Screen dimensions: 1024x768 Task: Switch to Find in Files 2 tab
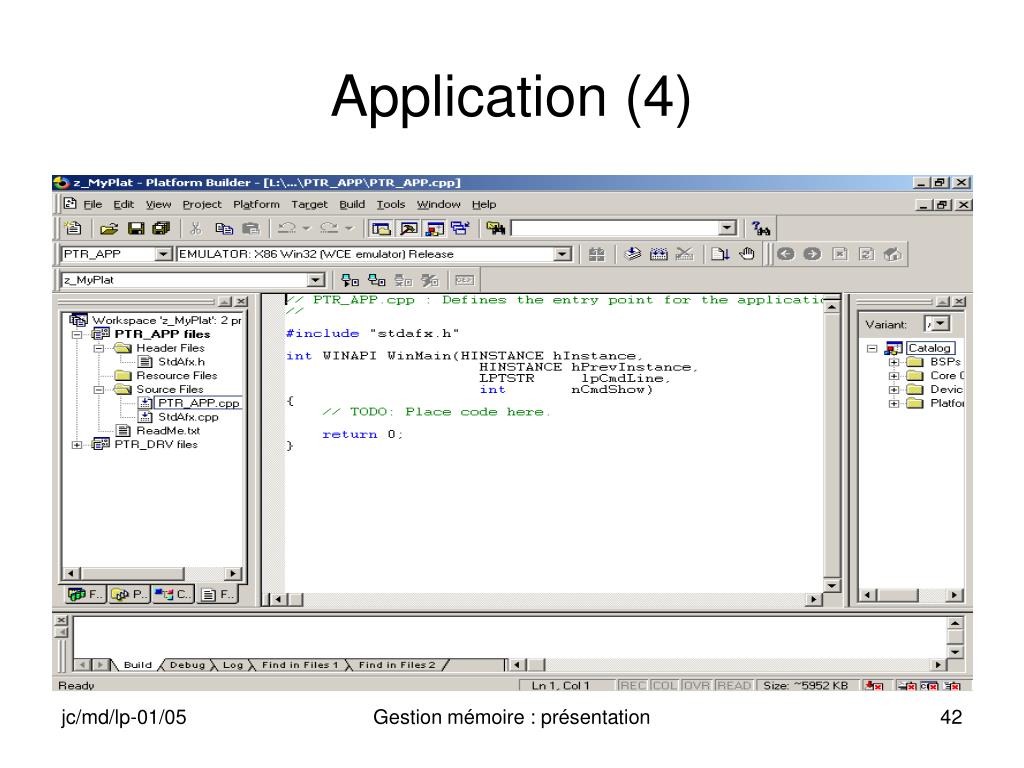pos(396,665)
